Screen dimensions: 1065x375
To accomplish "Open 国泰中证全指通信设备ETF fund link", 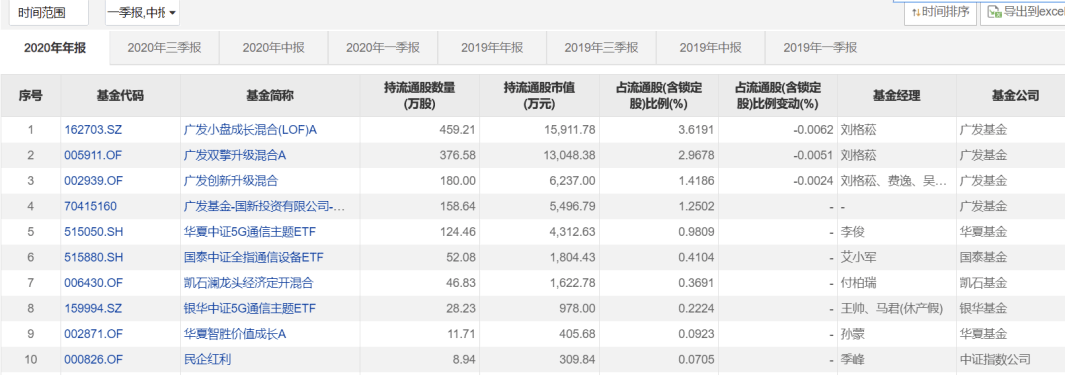I will [254, 258].
